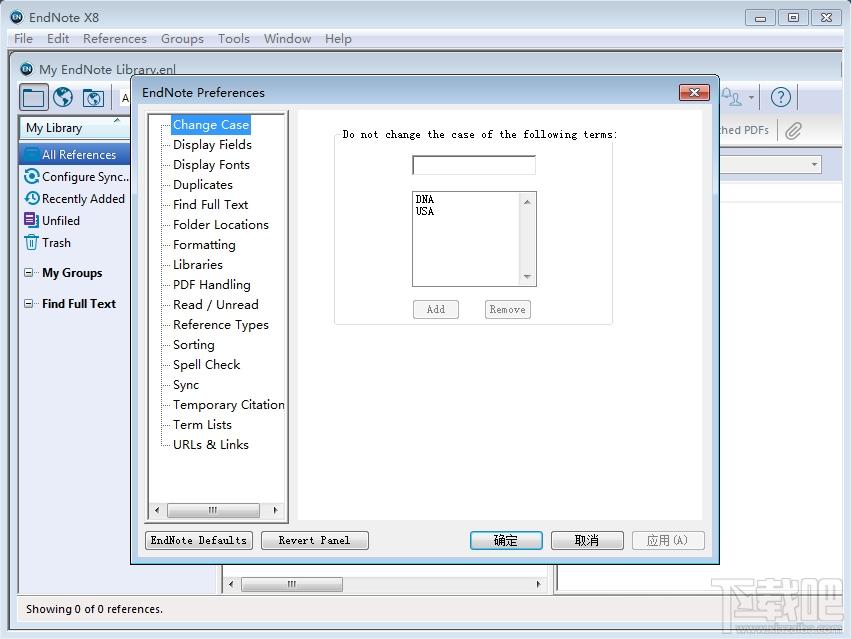Viewport: 851px width, 639px height.
Task: Collapse the Find Full Text group
Action: tap(28, 303)
